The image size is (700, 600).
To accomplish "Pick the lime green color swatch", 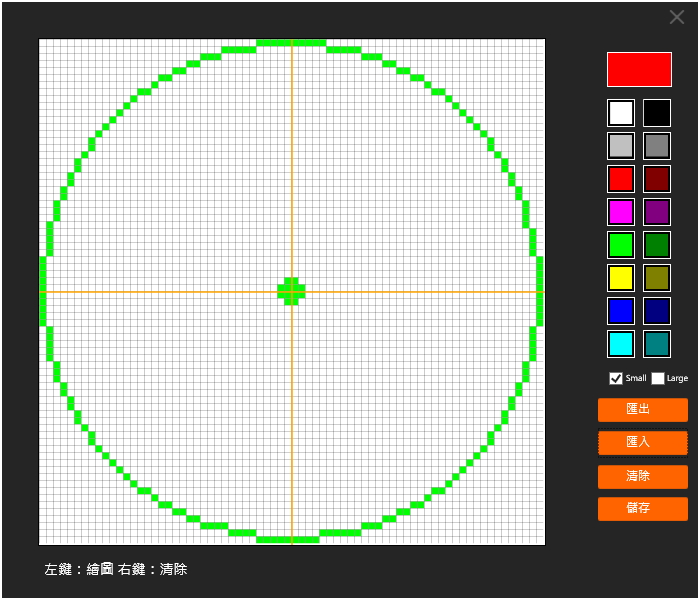I will coord(621,245).
